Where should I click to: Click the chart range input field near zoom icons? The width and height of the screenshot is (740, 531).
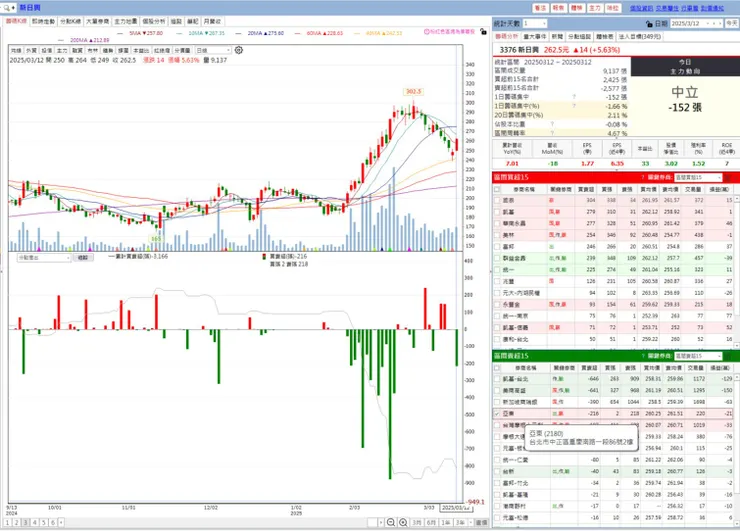372,523
